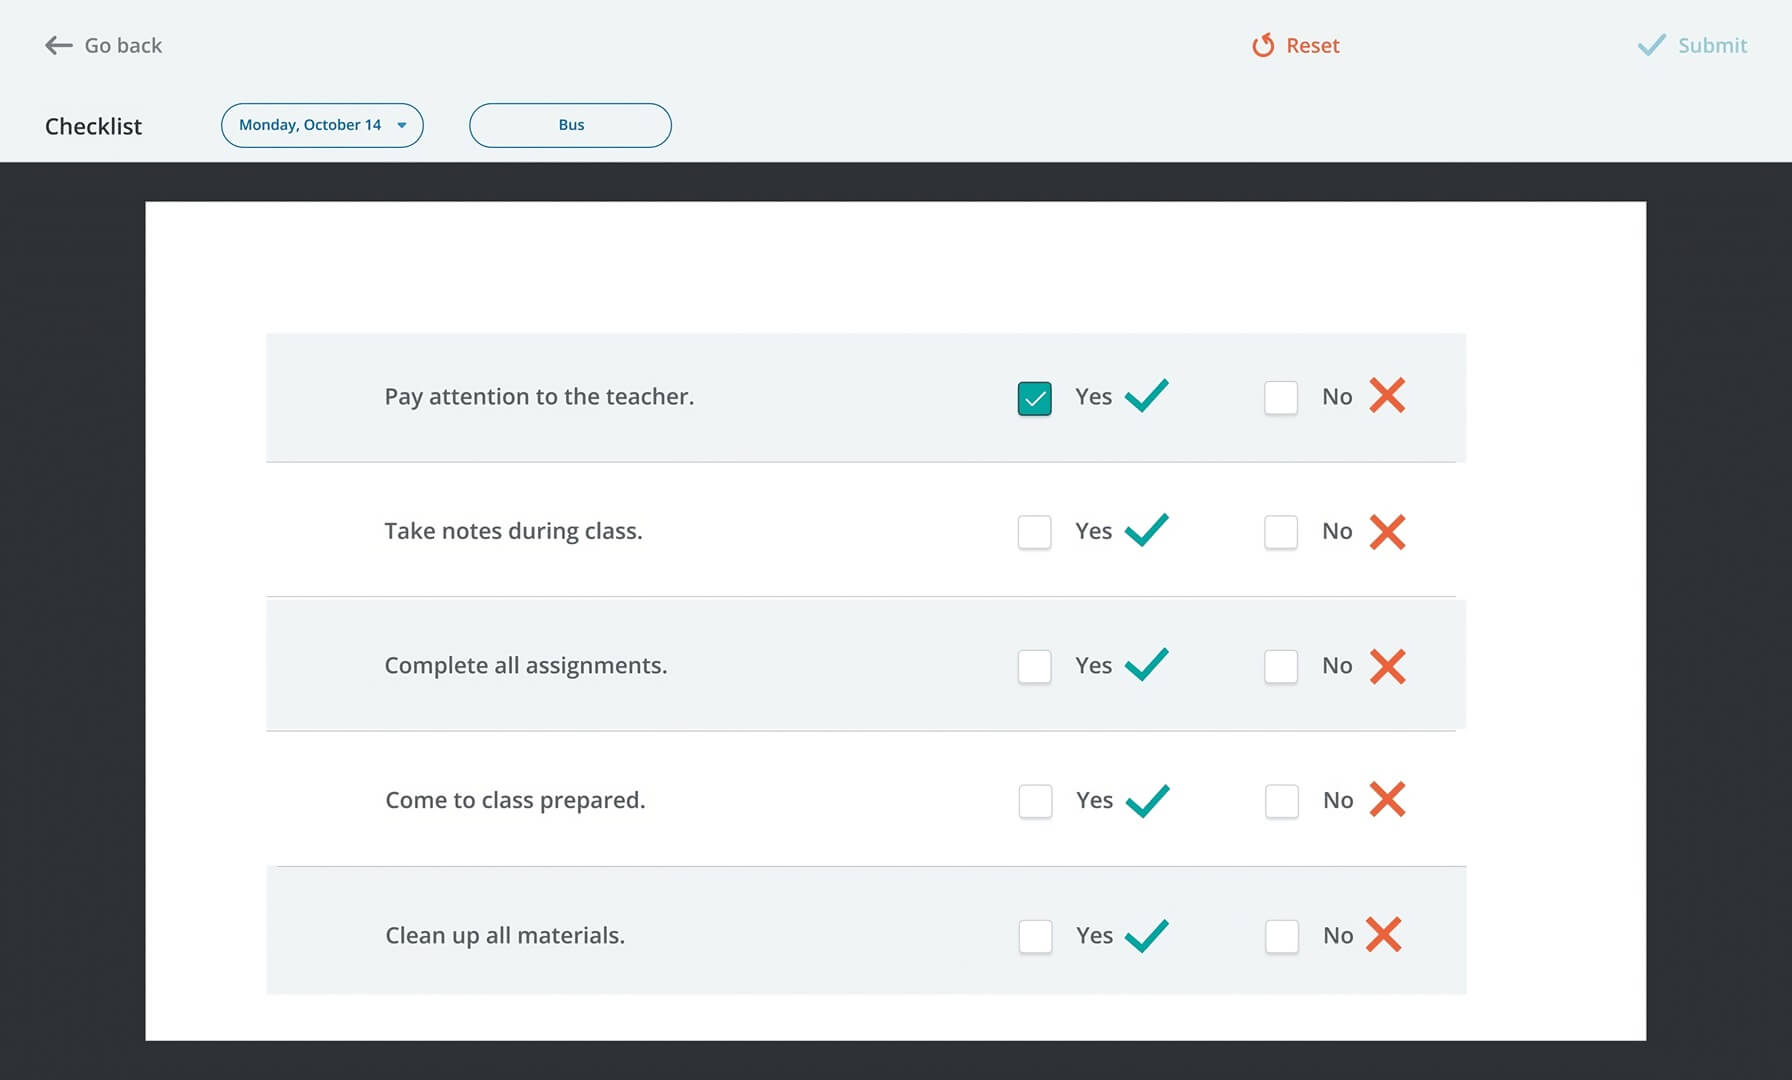Click the Reset text link
Viewport: 1792px width, 1080px height.
point(1312,46)
